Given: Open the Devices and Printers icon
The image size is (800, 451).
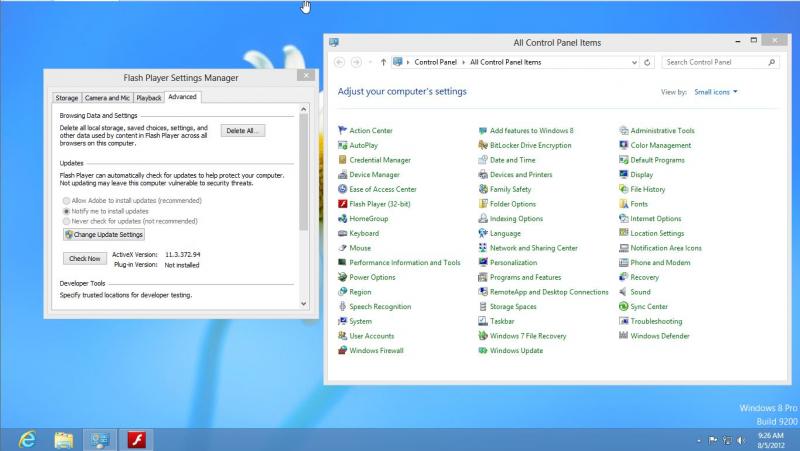Looking at the screenshot, I should click(483, 174).
